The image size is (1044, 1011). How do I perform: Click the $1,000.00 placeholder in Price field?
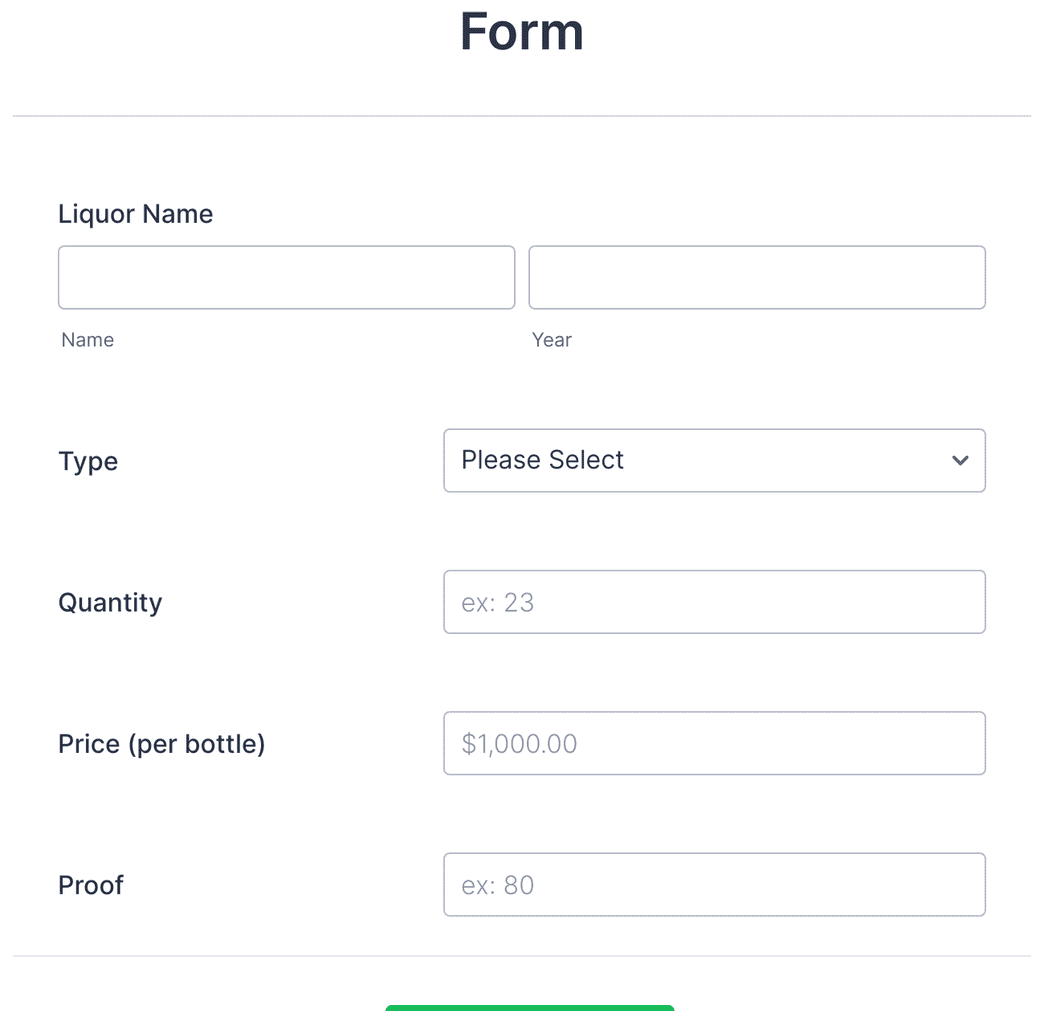518,743
